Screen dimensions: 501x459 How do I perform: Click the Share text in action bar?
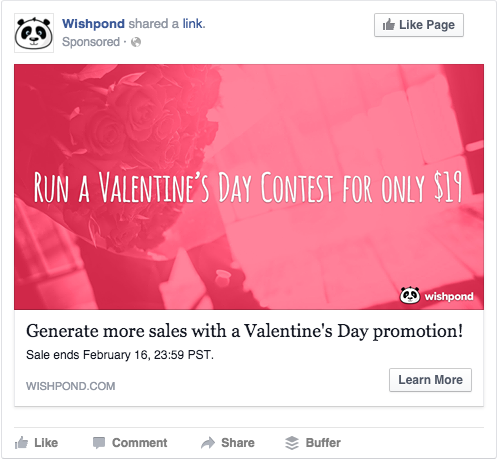[238, 443]
